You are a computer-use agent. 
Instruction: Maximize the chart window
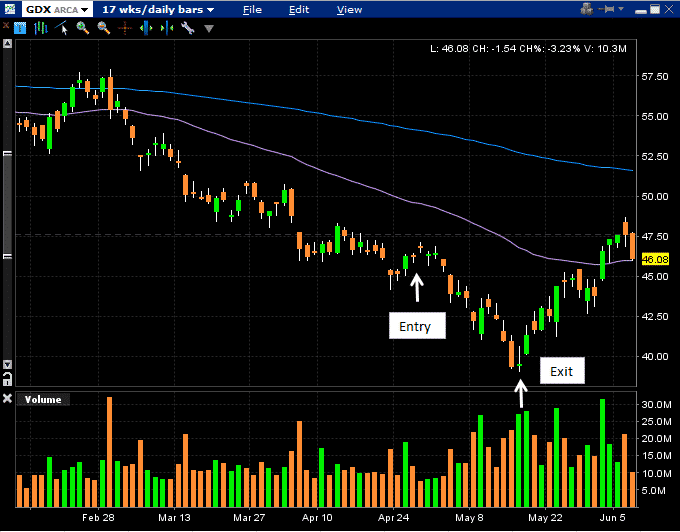[x=655, y=9]
